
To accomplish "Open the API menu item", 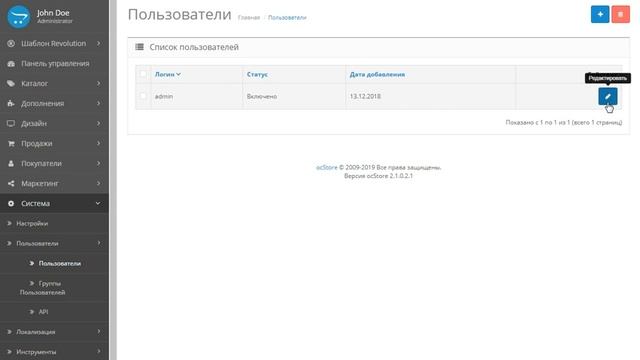I will 55,312.
